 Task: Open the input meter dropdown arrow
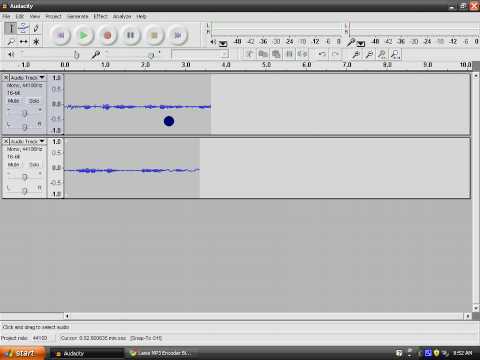pos(361,43)
